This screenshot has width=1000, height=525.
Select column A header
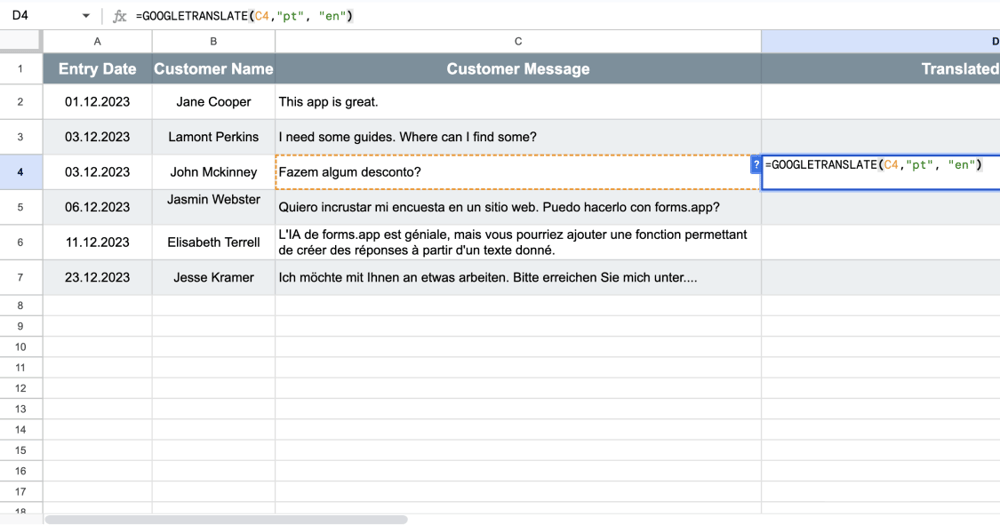tap(97, 41)
